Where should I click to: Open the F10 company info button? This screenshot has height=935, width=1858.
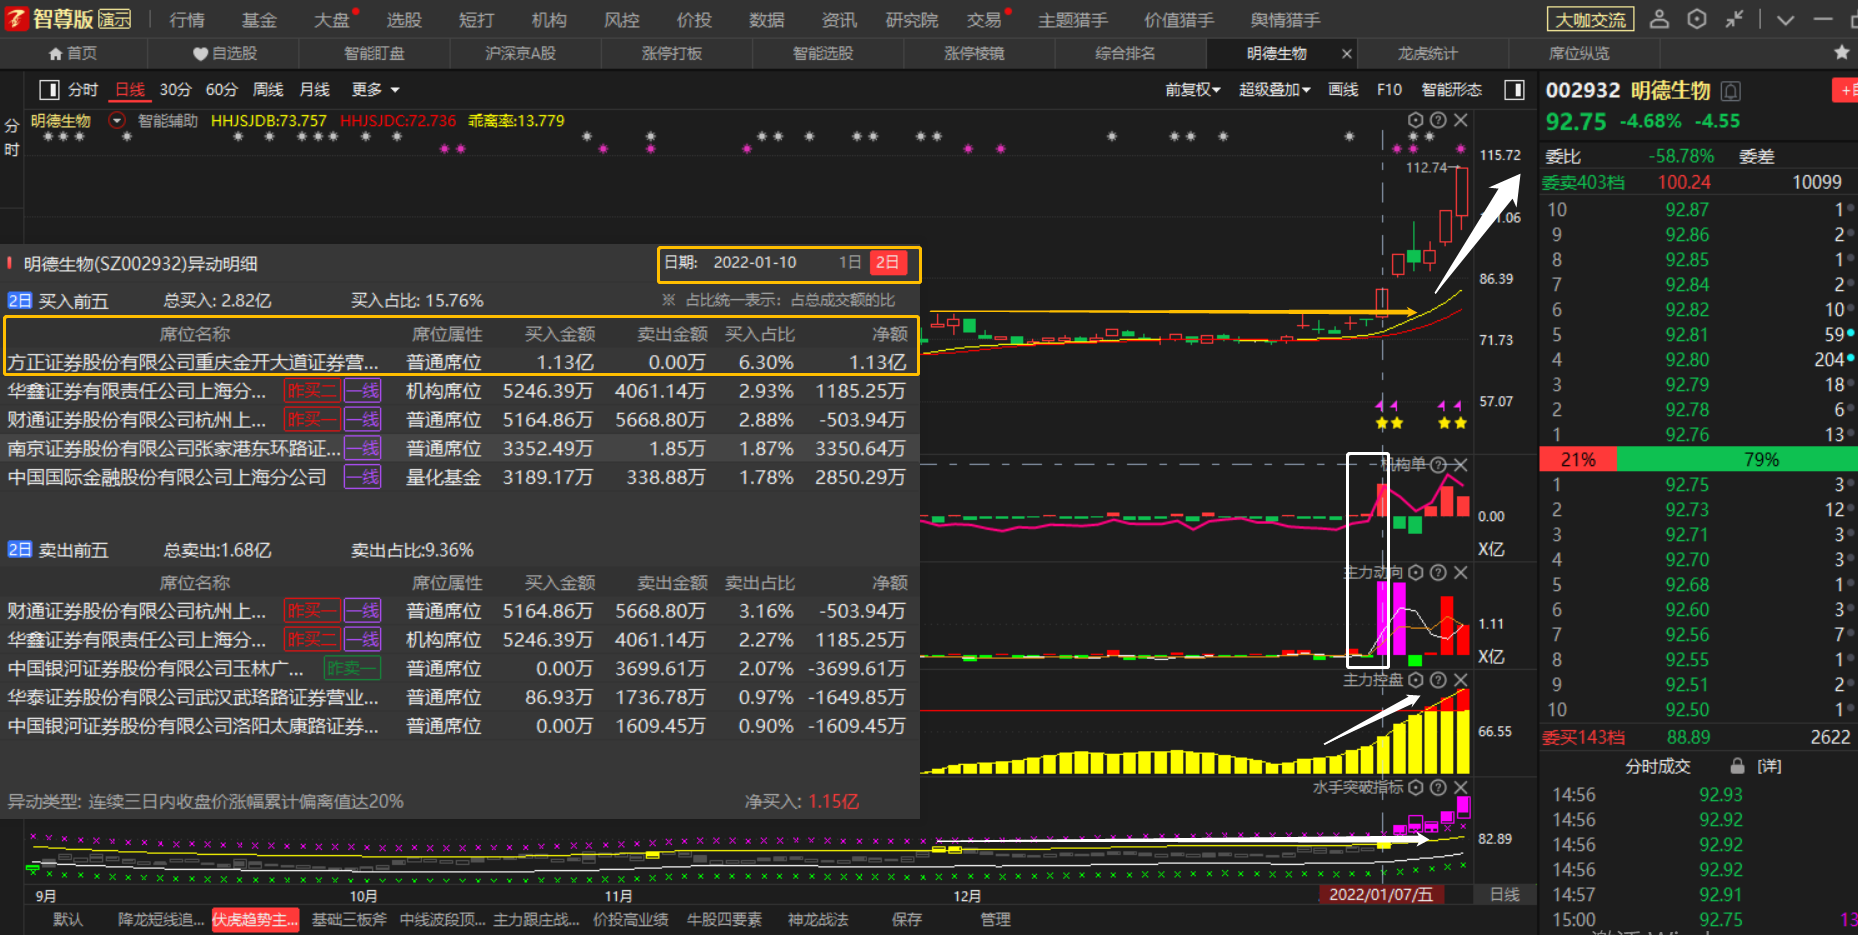[1389, 90]
